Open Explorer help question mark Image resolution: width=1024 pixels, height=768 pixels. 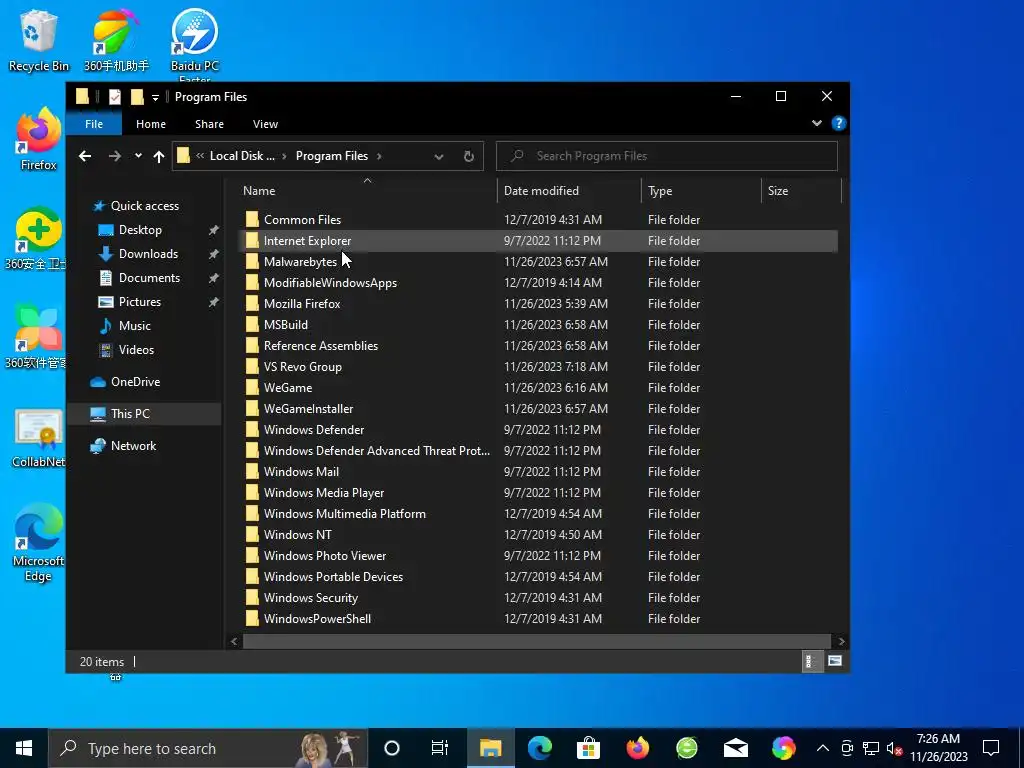pyautogui.click(x=839, y=123)
